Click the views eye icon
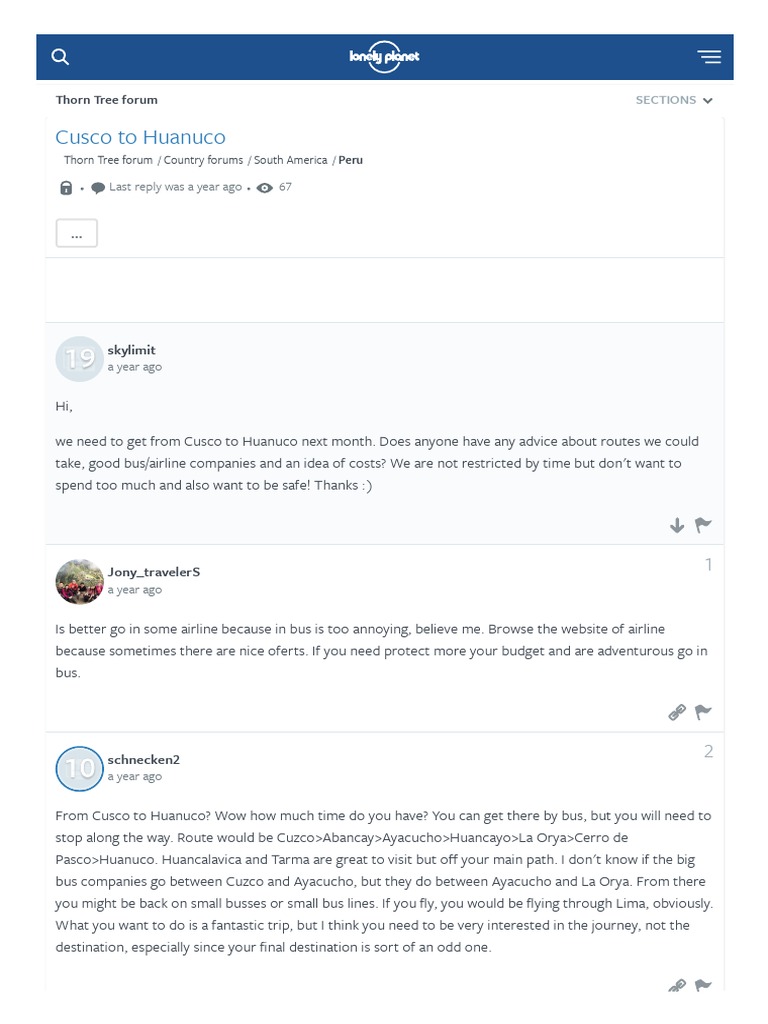Screen dimensions: 768x1024 point(265,188)
